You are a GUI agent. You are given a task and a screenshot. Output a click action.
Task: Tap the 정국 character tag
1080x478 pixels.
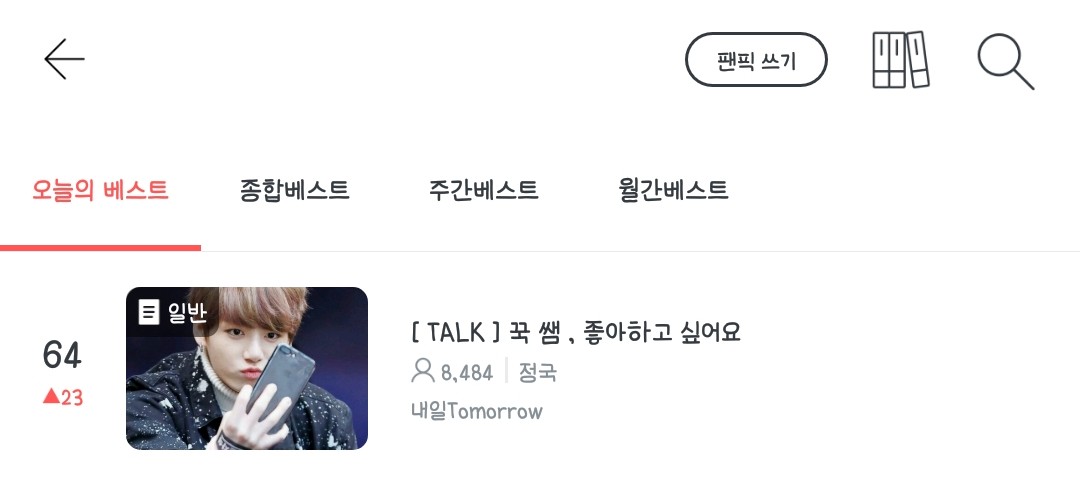click(537, 373)
